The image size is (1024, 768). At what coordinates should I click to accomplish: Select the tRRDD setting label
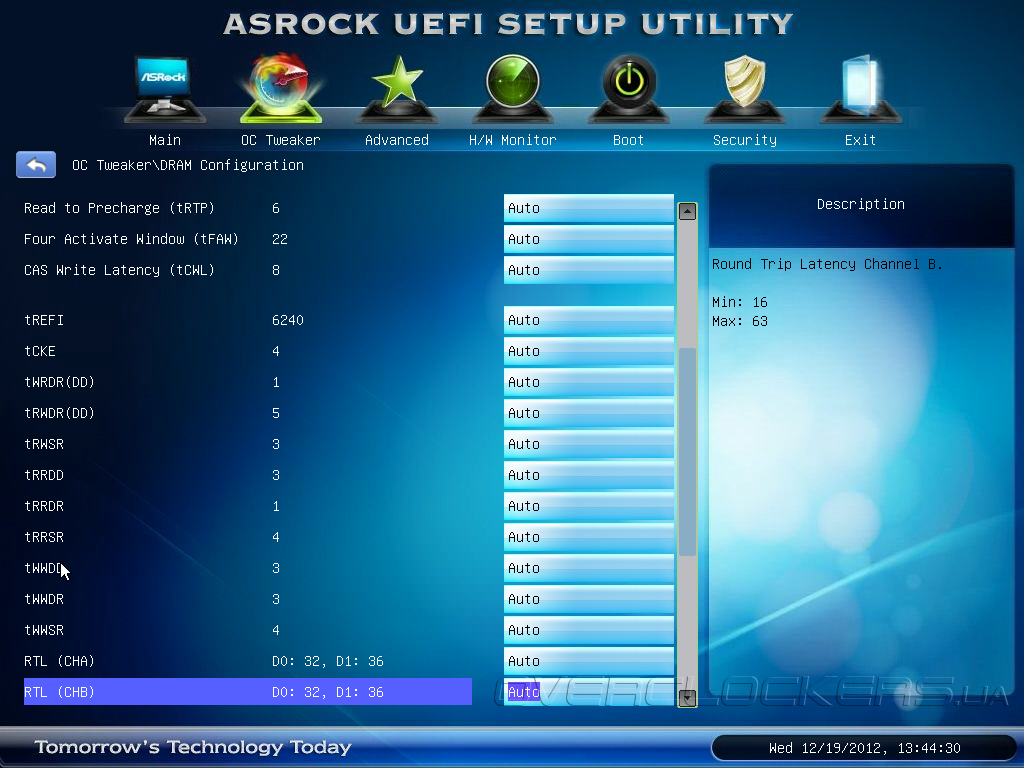click(44, 475)
